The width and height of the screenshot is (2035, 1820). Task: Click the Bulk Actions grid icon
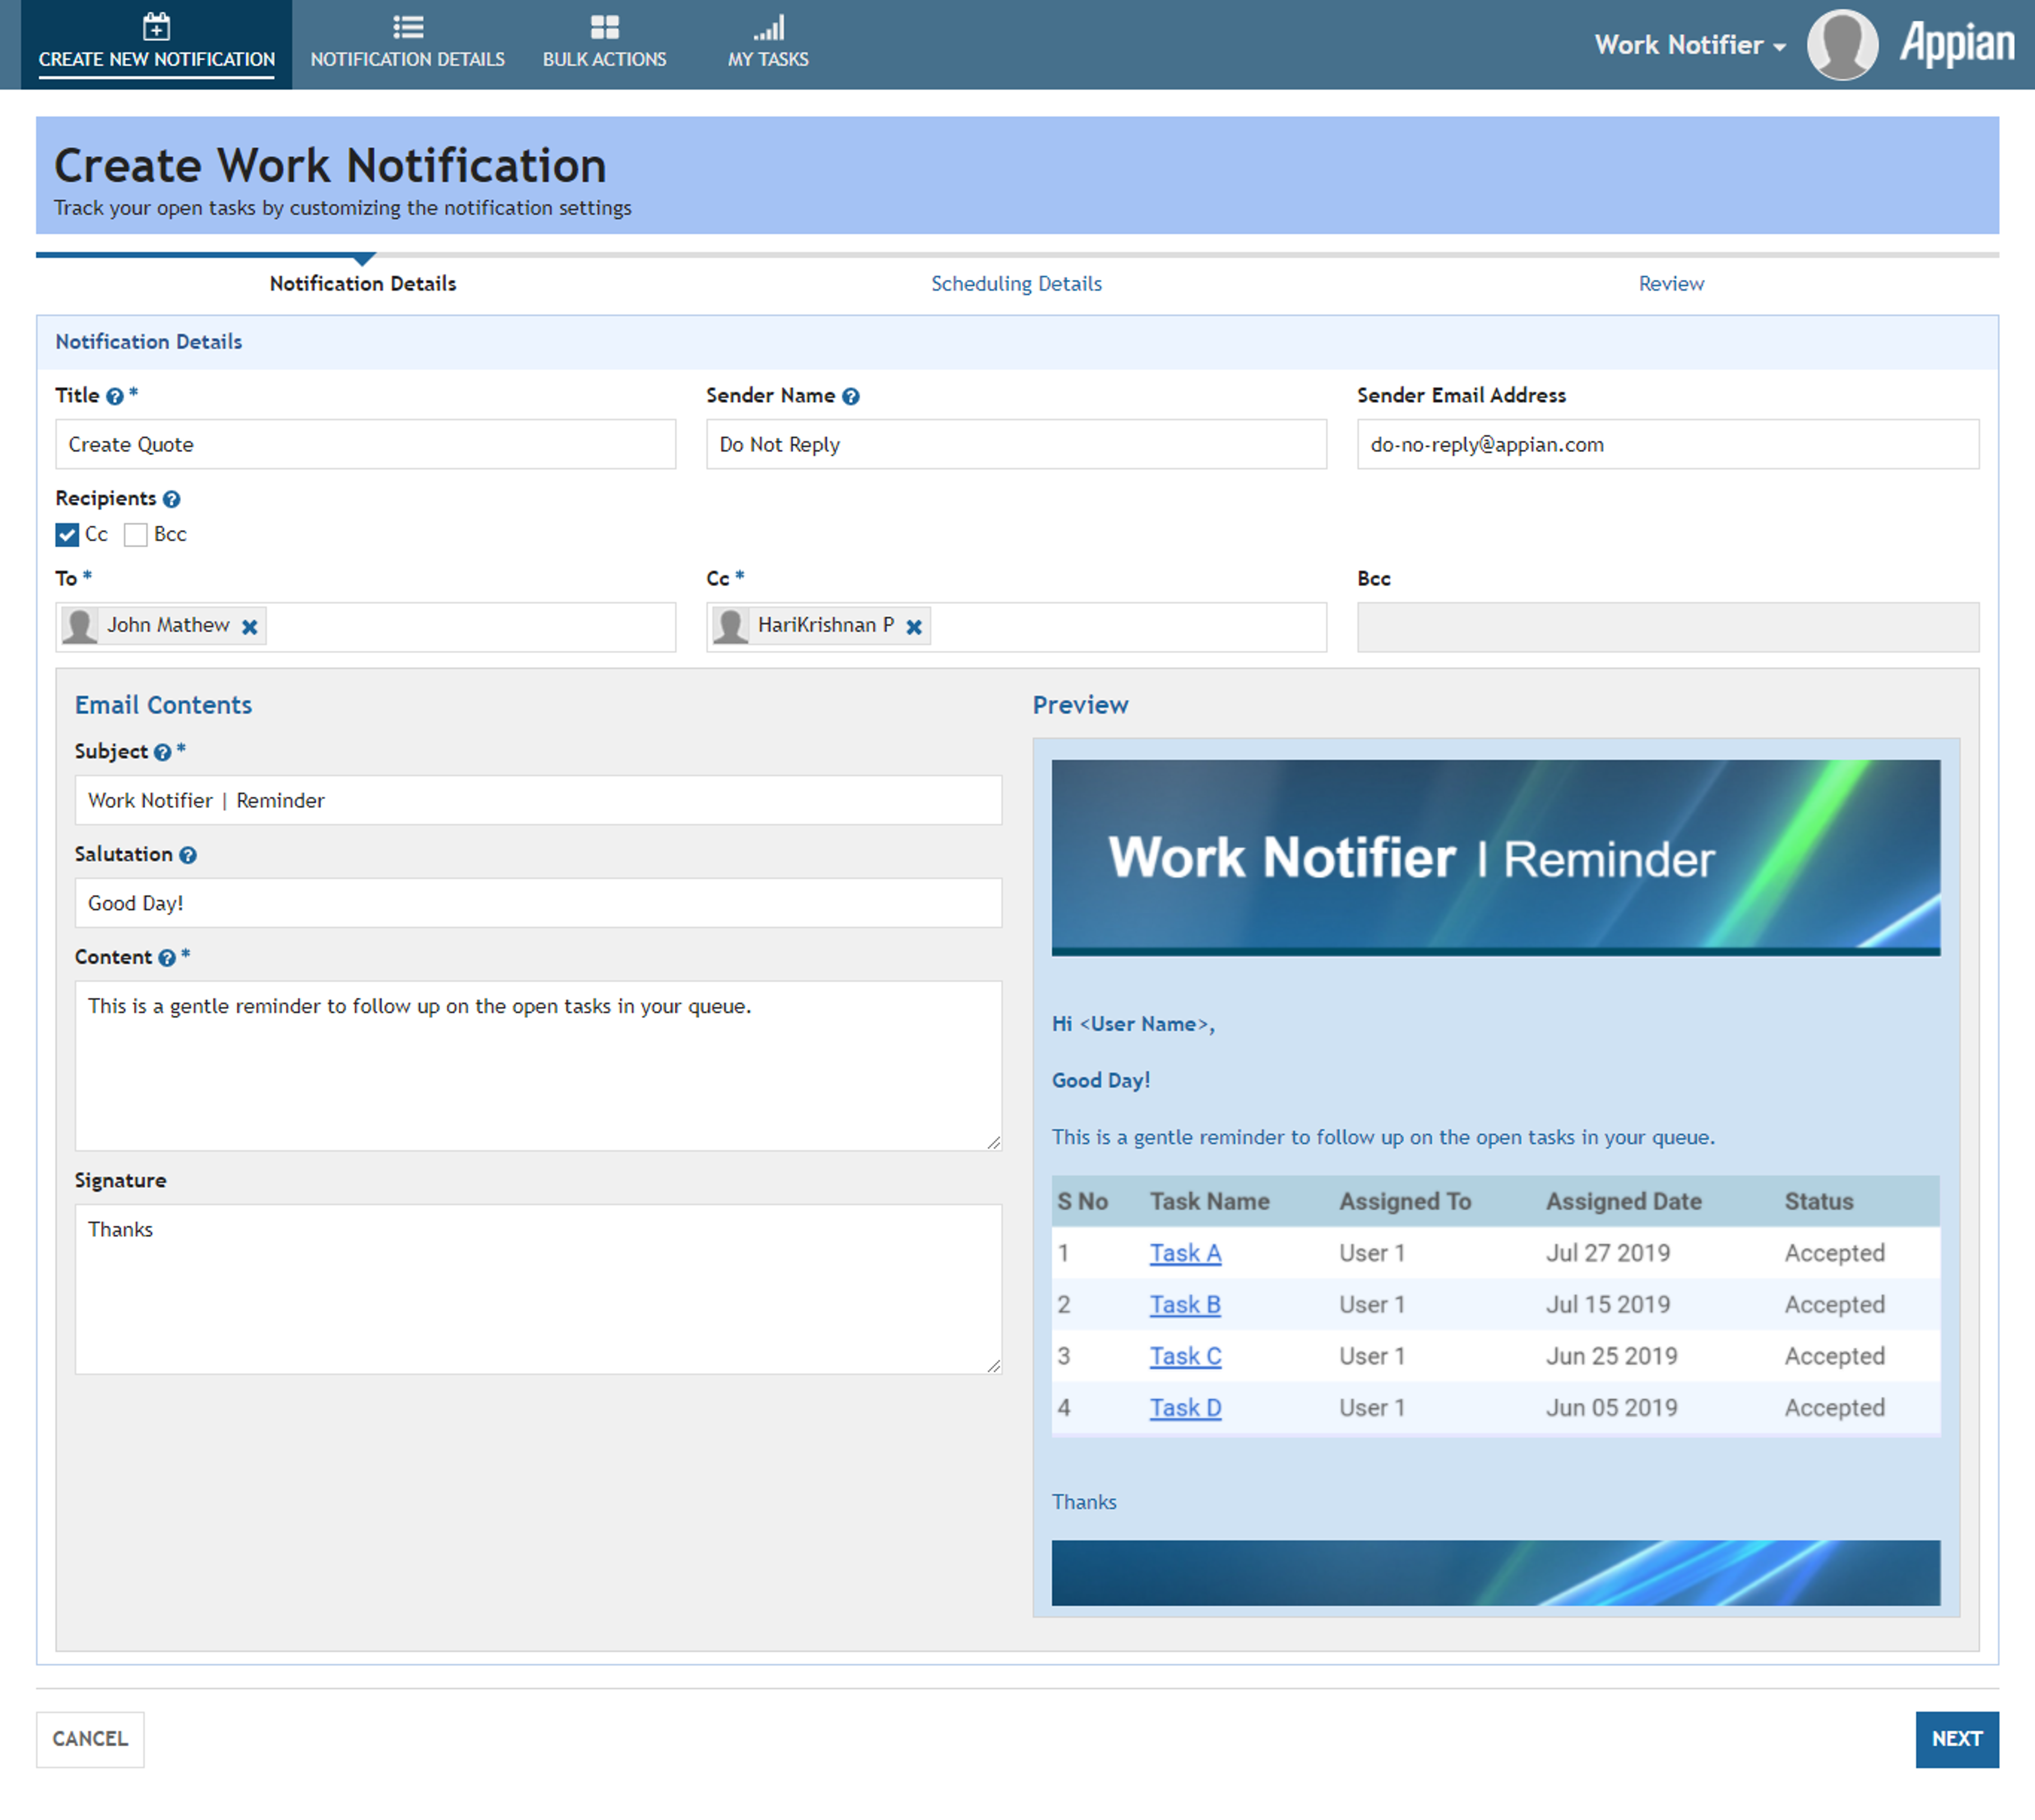point(604,27)
